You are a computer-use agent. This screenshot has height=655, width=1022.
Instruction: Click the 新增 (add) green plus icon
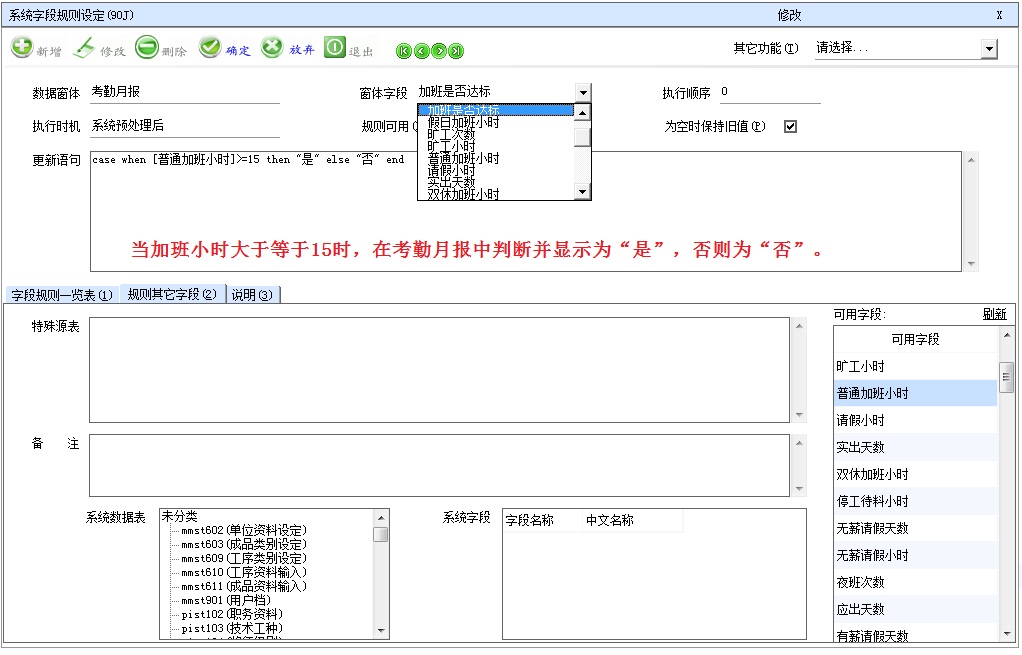pos(22,48)
